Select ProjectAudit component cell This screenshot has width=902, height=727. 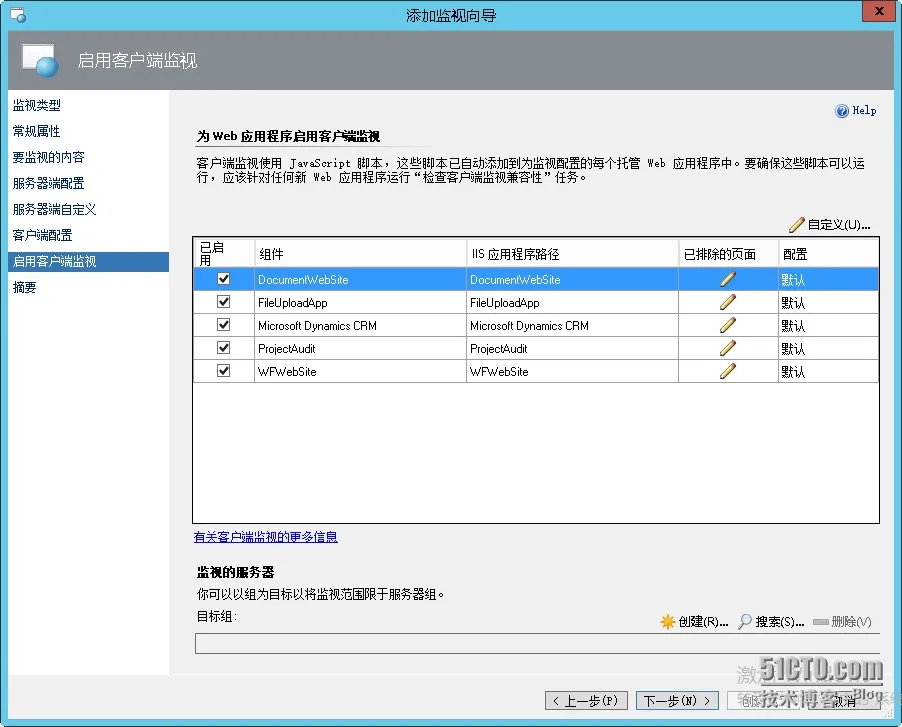(360, 349)
